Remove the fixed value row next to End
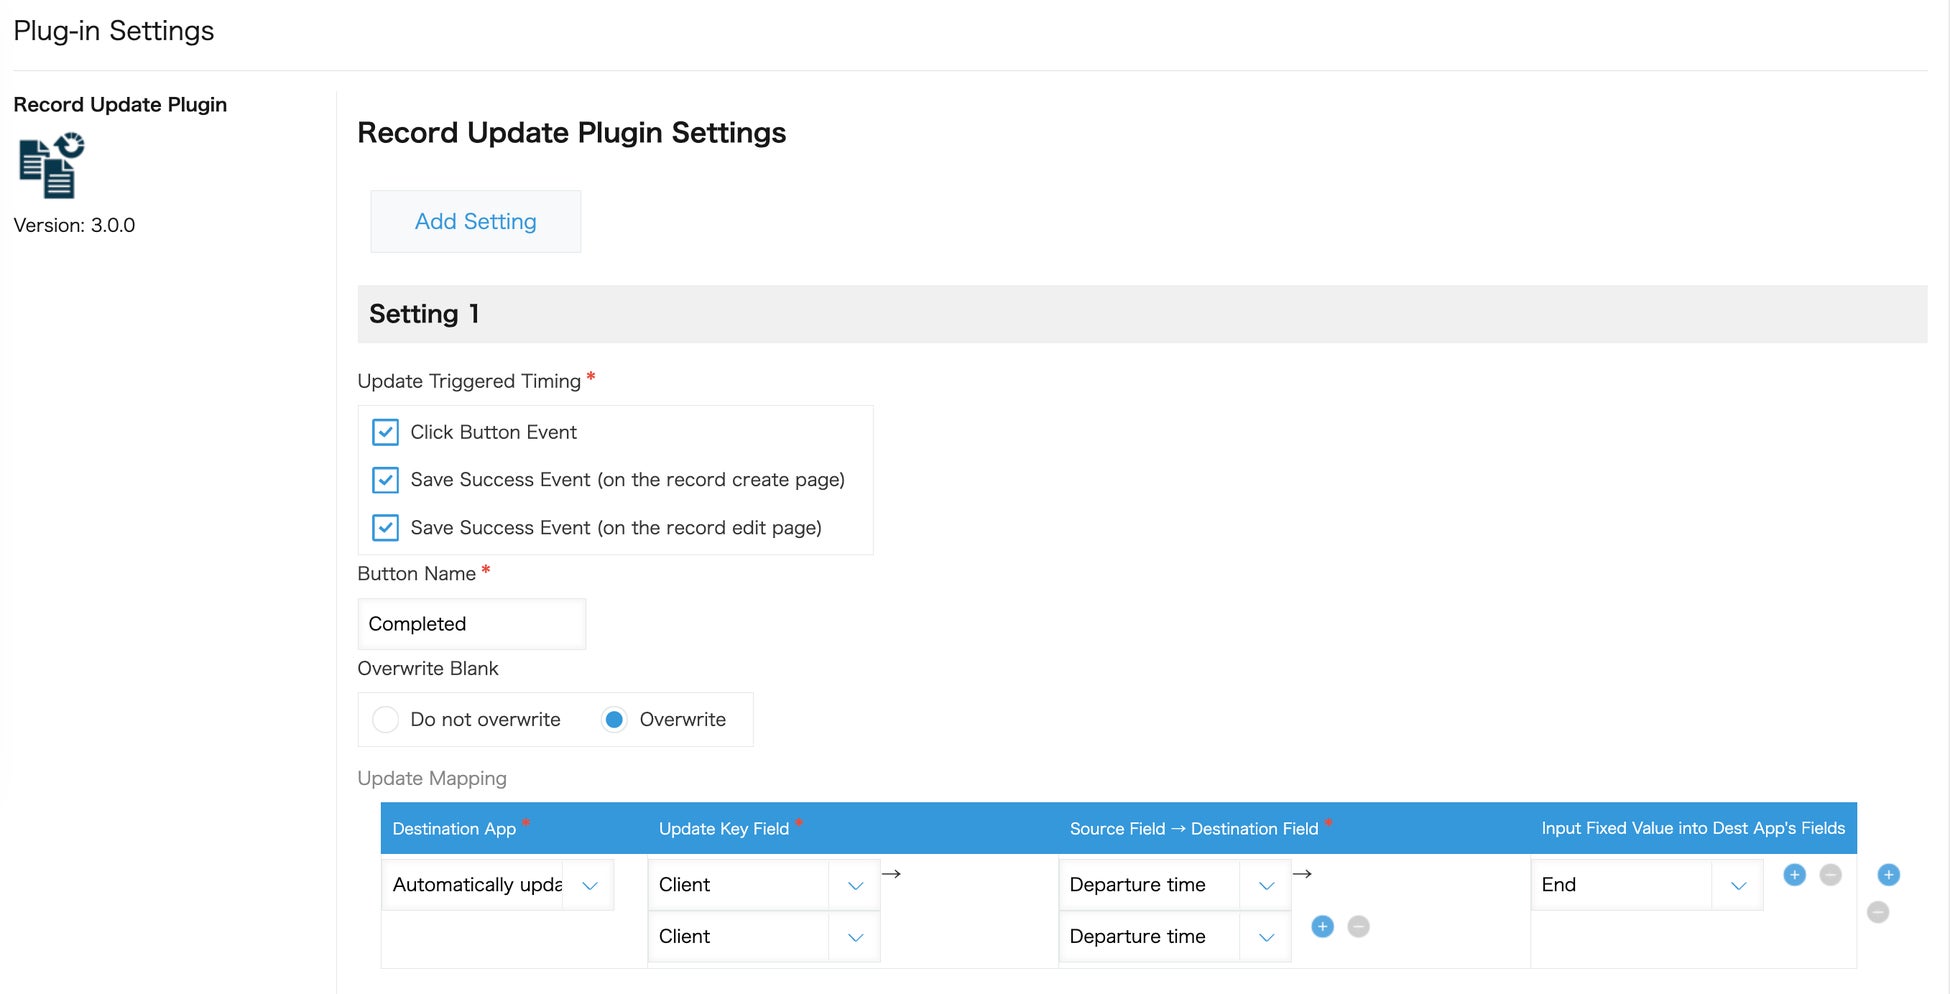This screenshot has width=1950, height=994. coord(1830,875)
